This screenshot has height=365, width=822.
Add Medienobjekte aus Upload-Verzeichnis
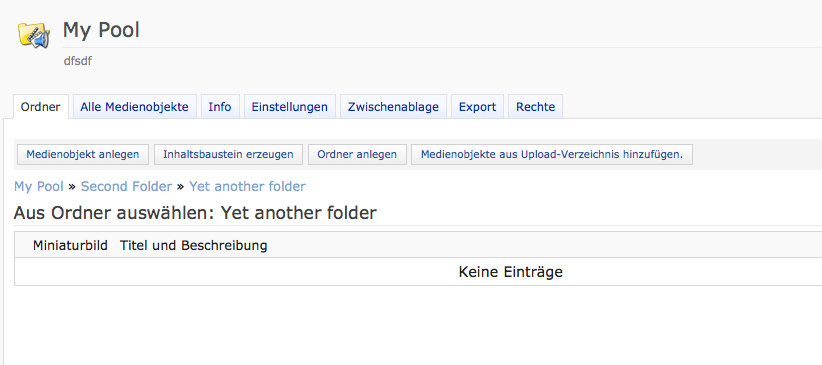point(551,155)
